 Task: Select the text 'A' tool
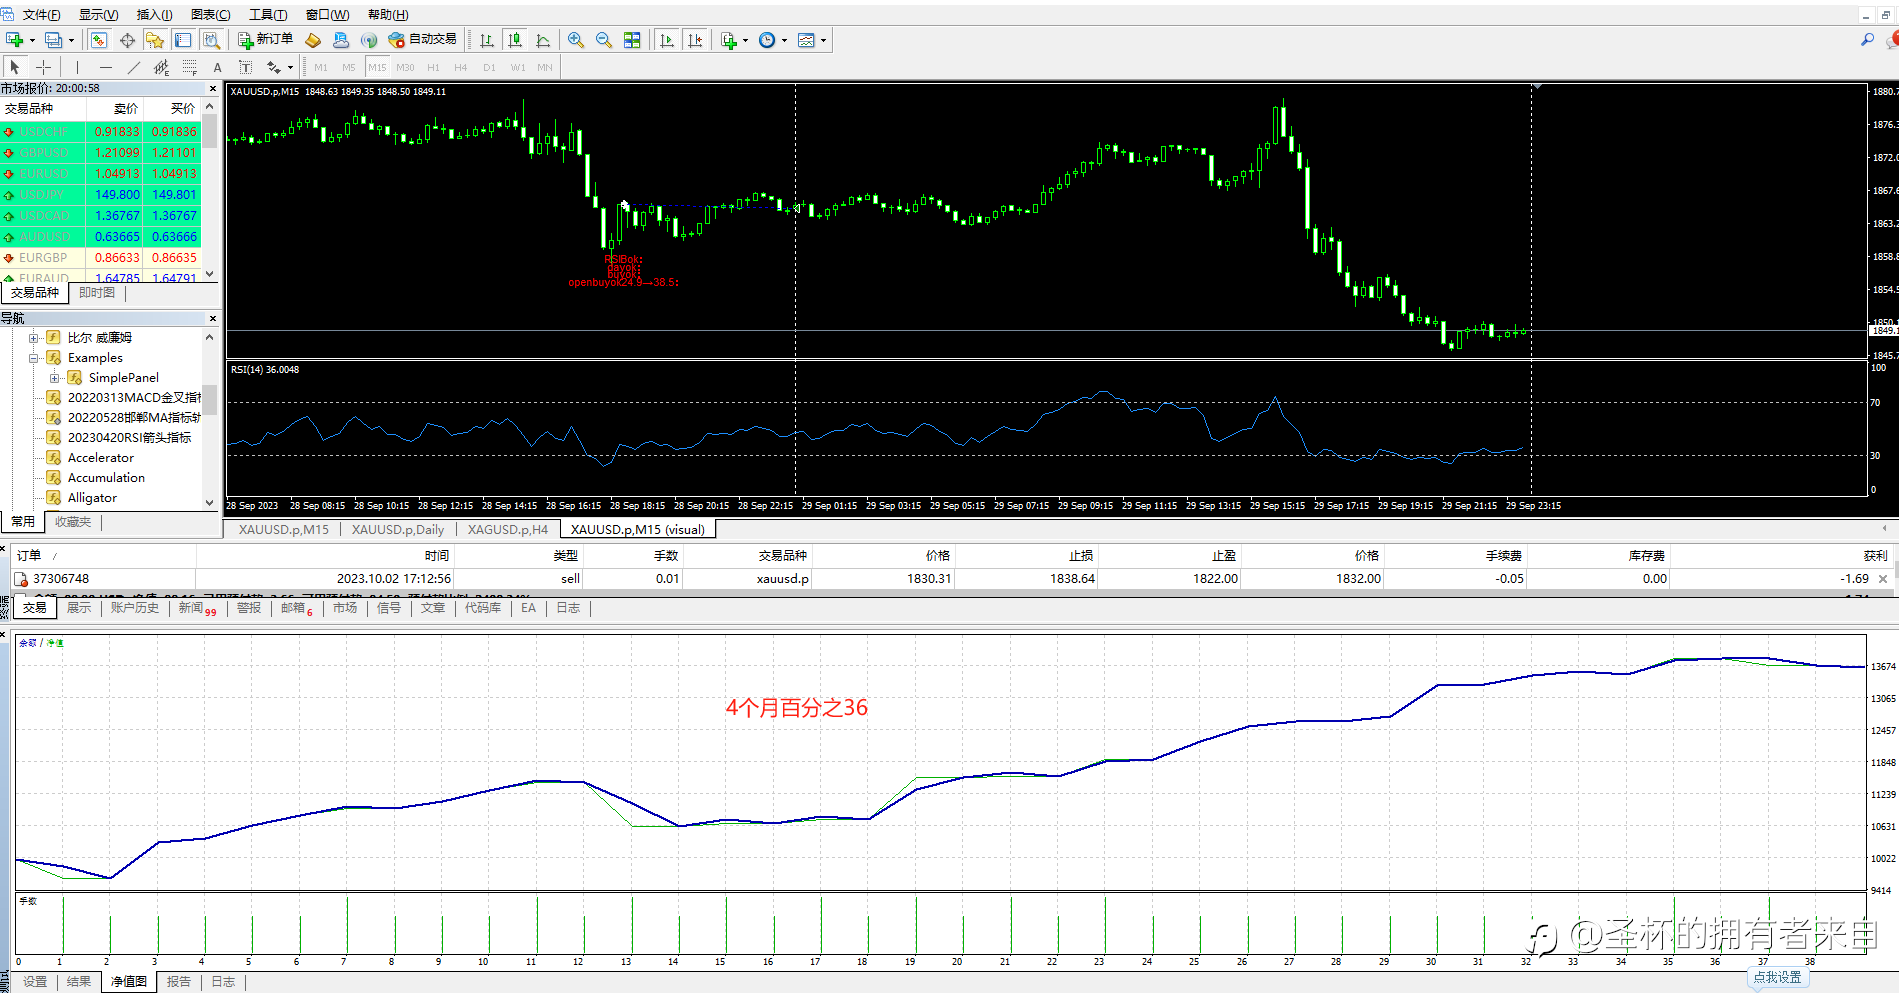(217, 67)
